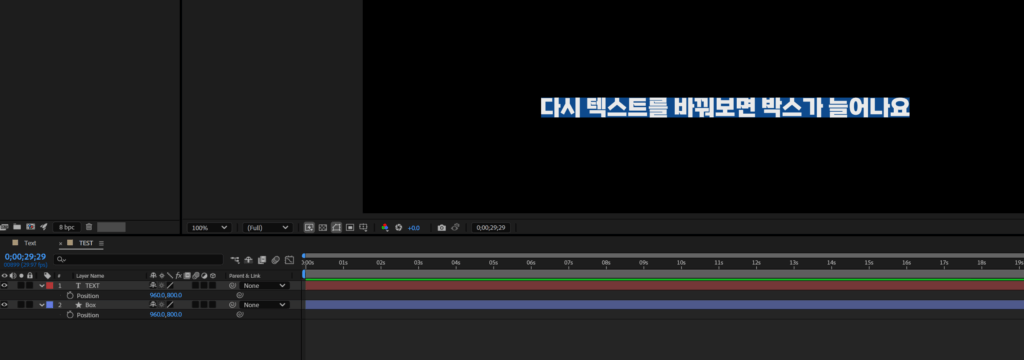This screenshot has width=1024, height=360.
Task: Reset exposure icon in viewer
Action: [x=398, y=227]
